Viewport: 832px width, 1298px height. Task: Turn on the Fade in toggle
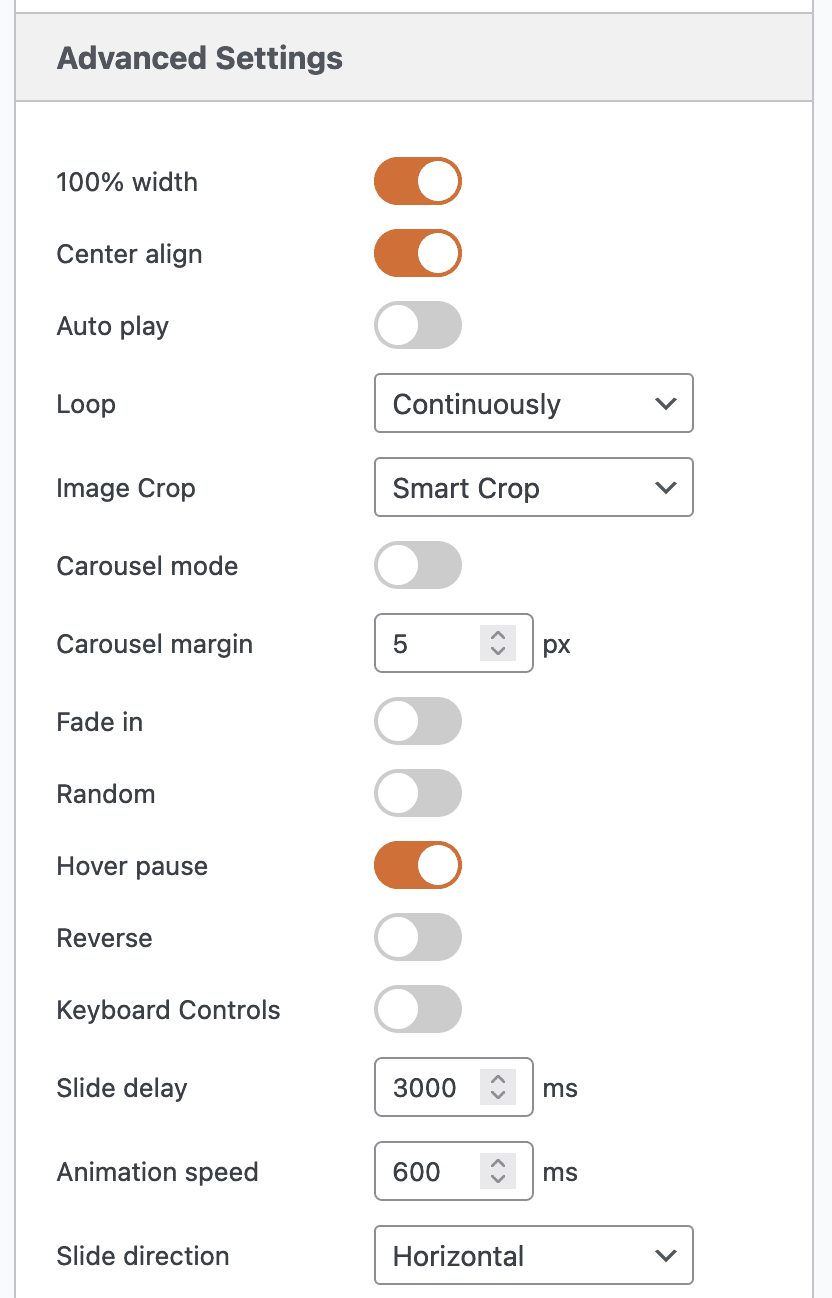coord(418,722)
